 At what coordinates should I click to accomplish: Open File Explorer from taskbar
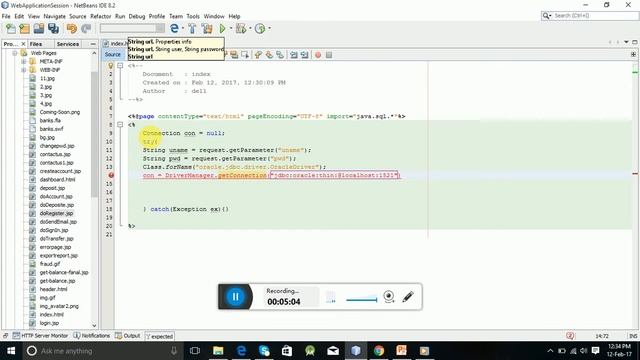(218, 351)
